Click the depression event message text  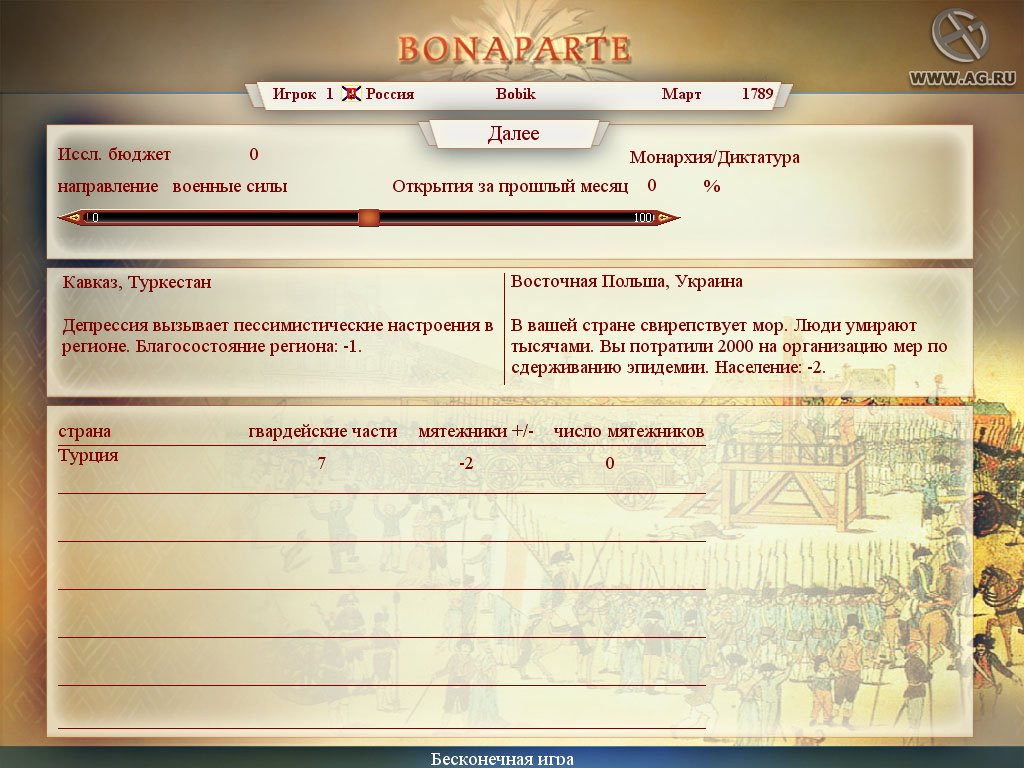click(278, 336)
